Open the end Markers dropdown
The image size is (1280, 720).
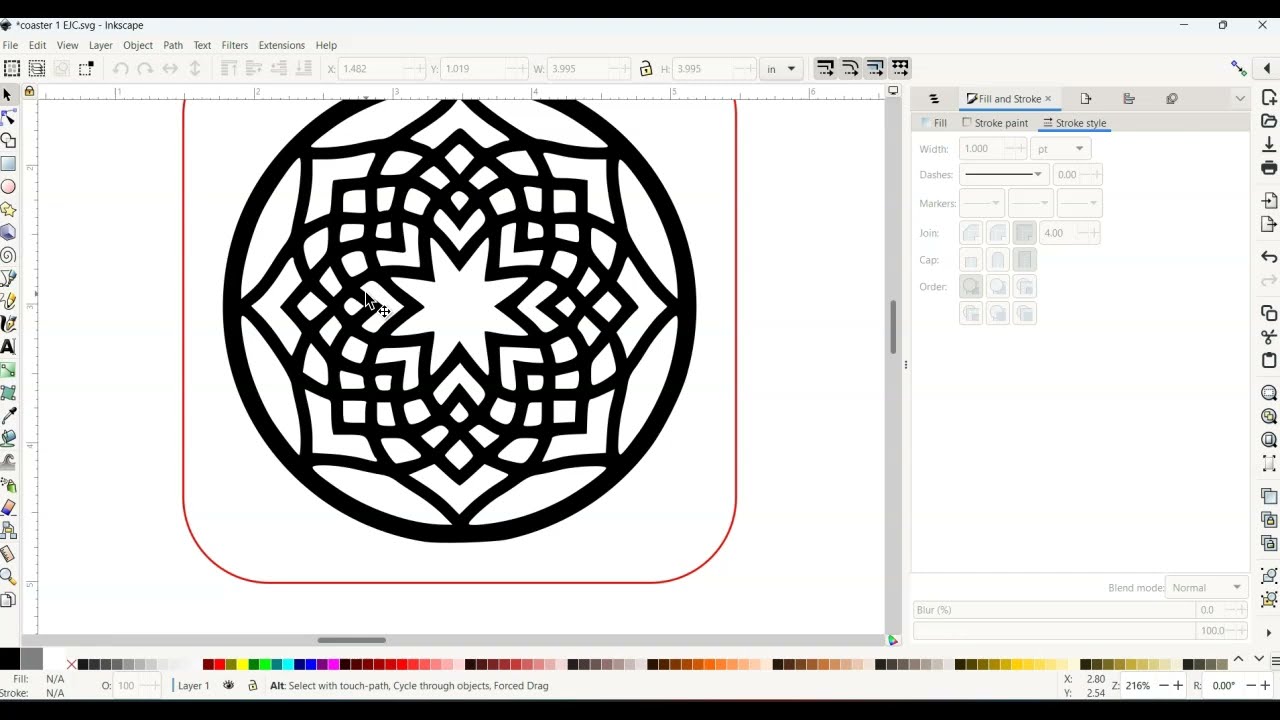tap(1079, 203)
